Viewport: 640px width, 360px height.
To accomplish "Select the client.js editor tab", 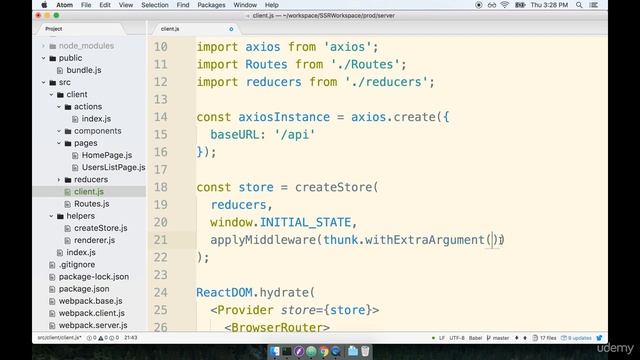I will (x=170, y=29).
